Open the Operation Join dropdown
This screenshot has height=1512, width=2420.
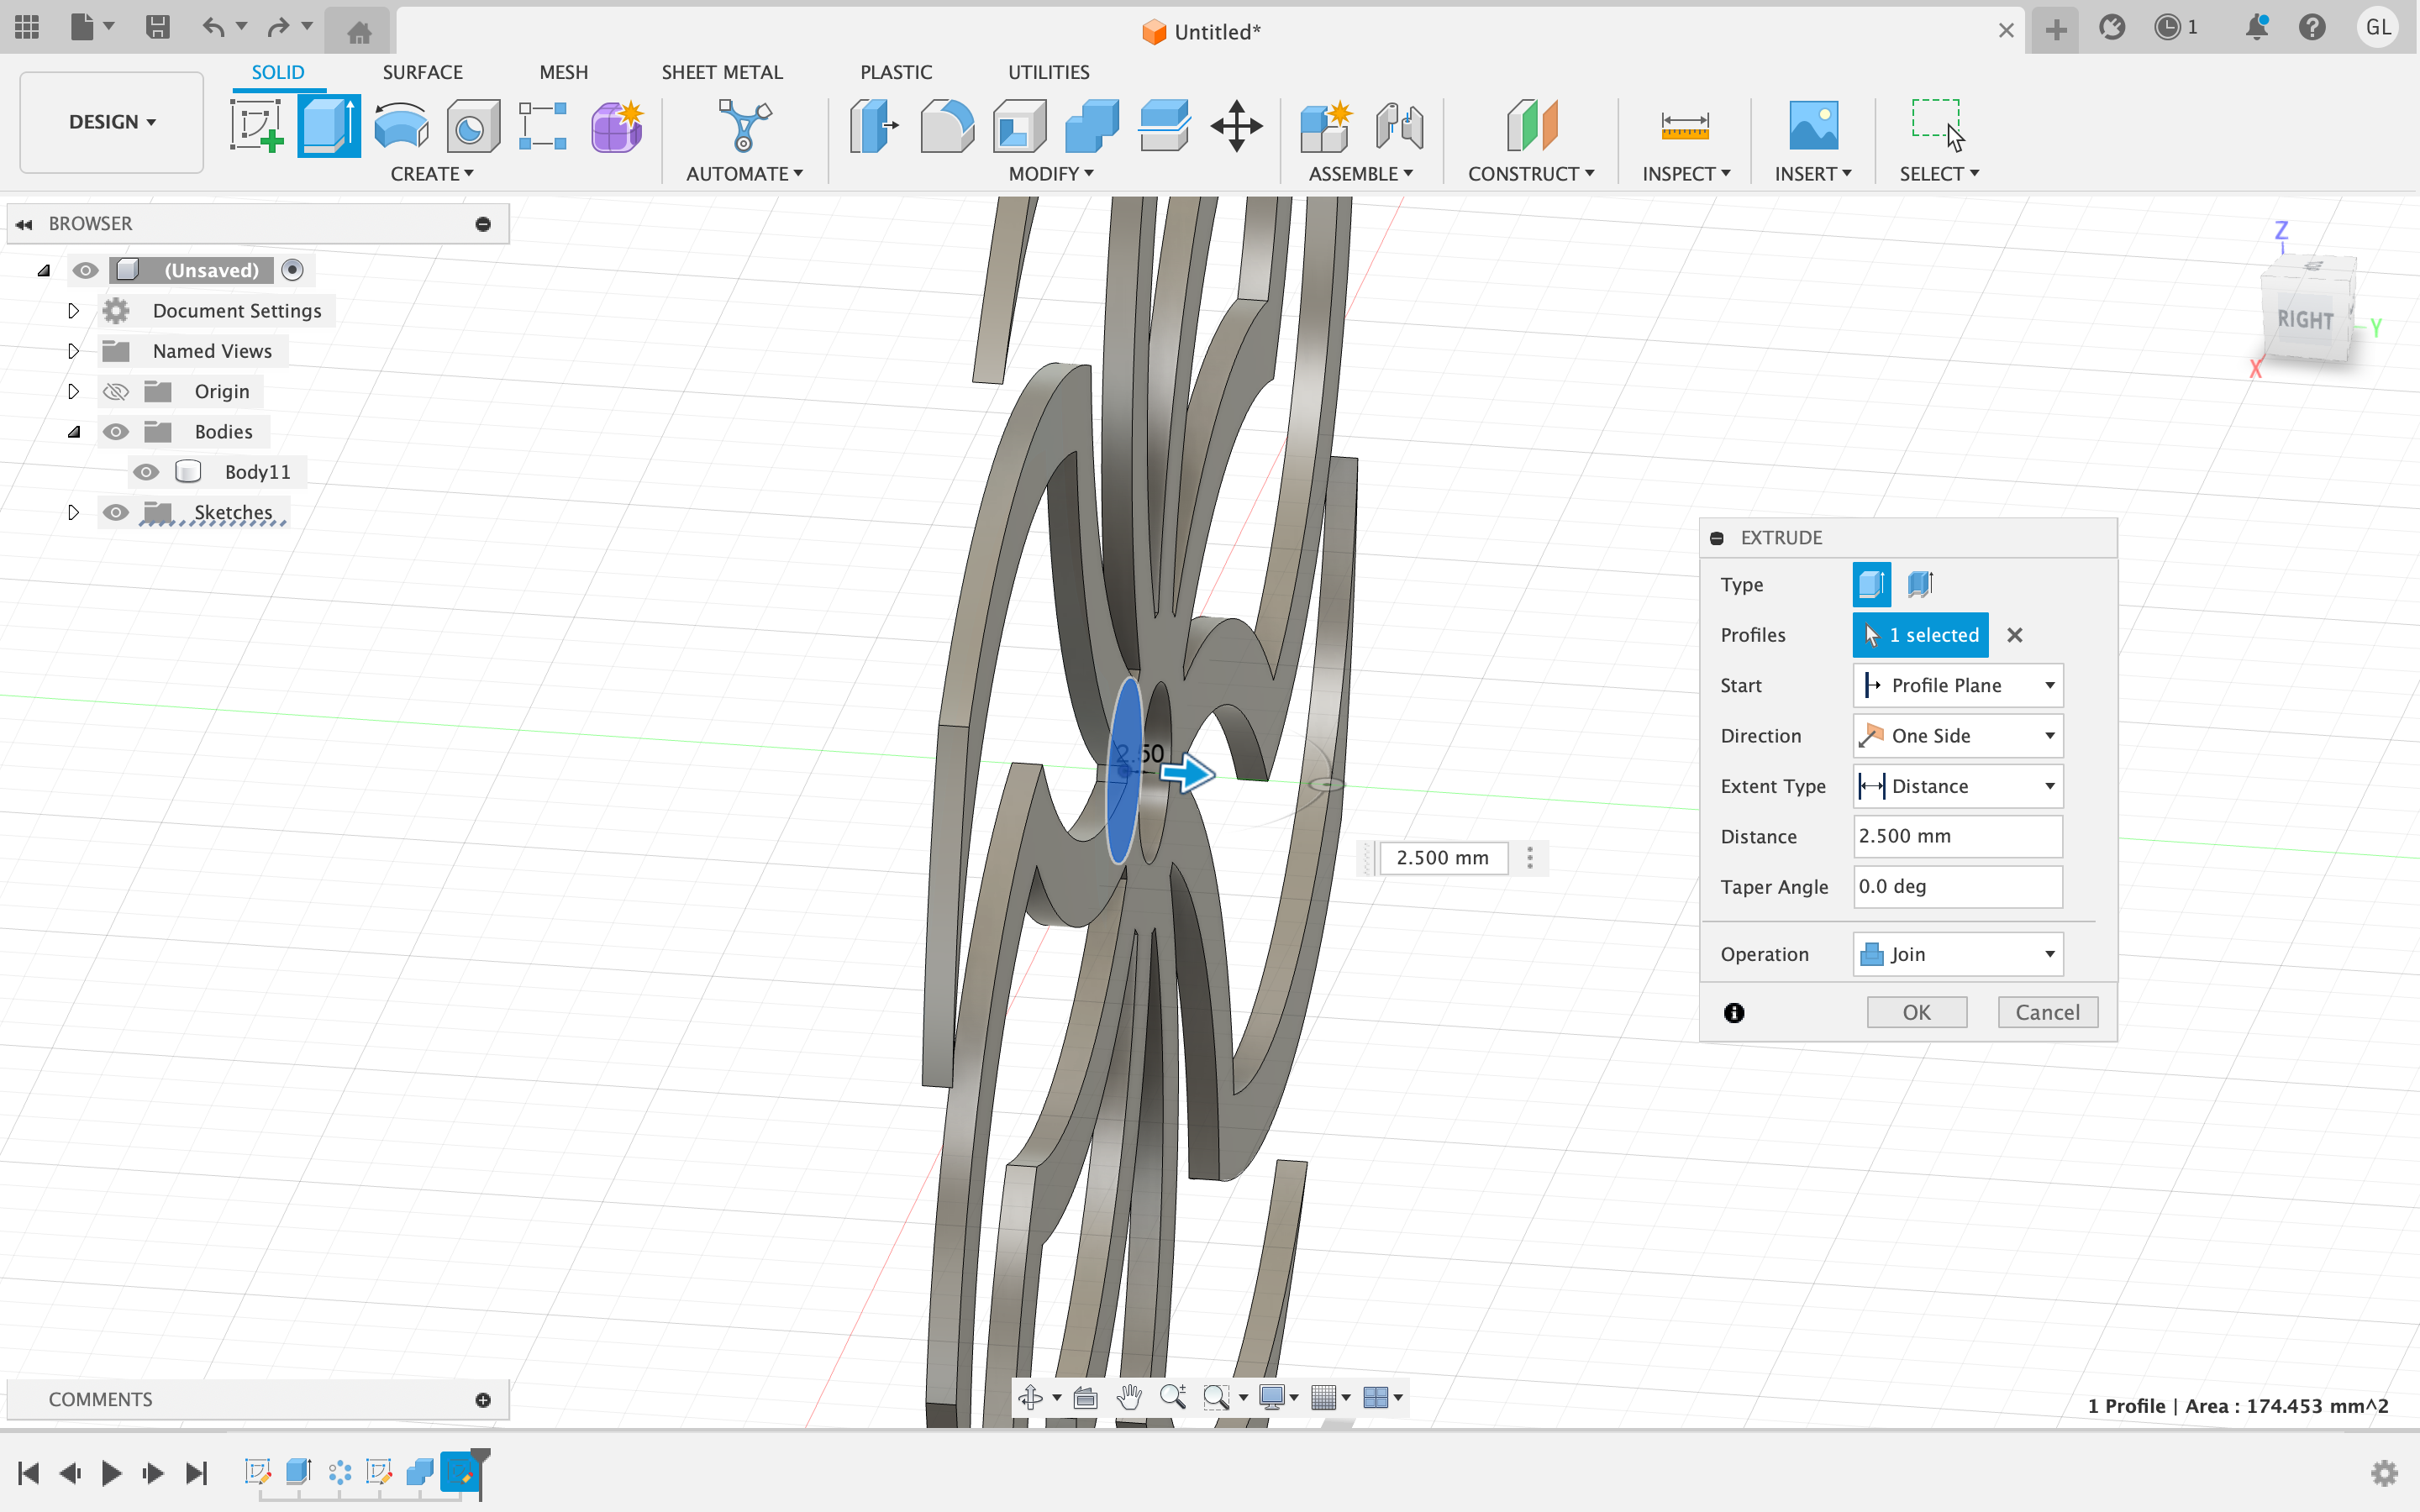(x=1957, y=954)
